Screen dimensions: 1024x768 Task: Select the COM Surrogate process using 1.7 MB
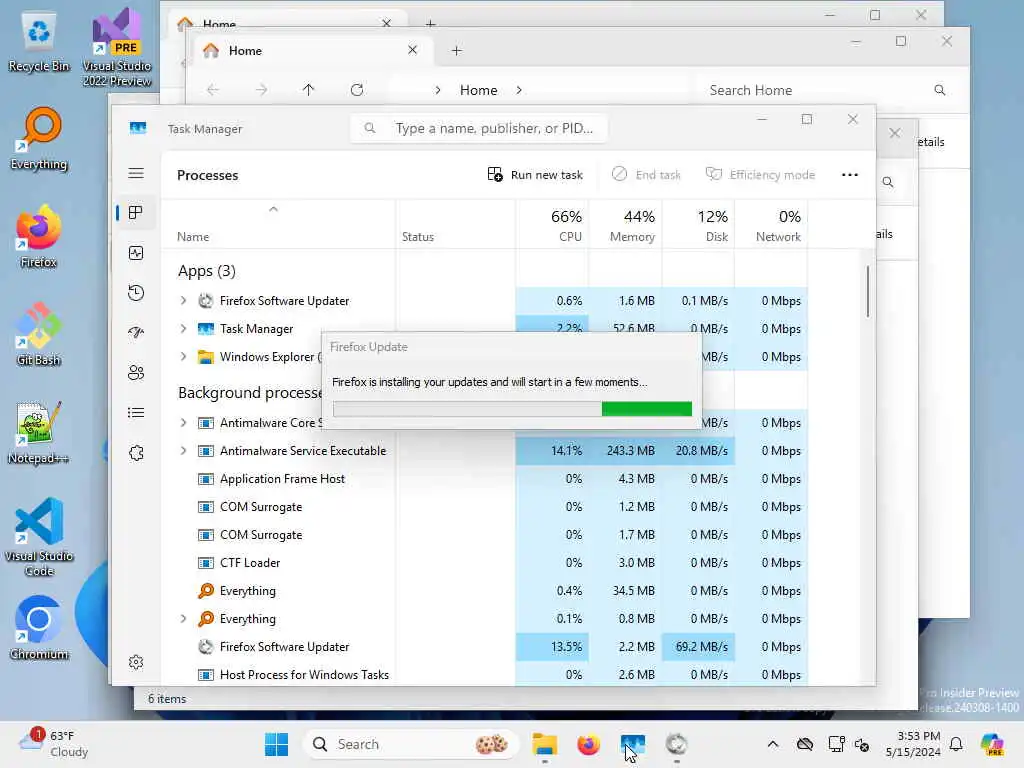[x=485, y=535]
